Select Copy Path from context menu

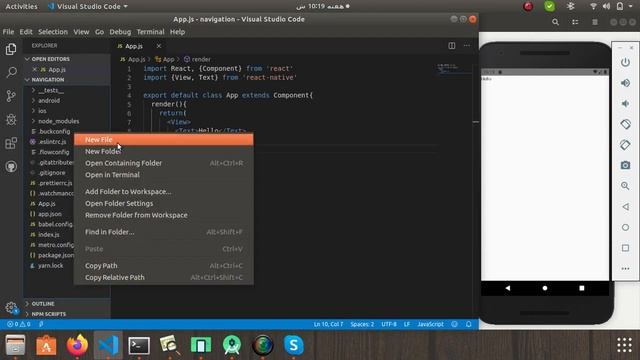click(163, 266)
